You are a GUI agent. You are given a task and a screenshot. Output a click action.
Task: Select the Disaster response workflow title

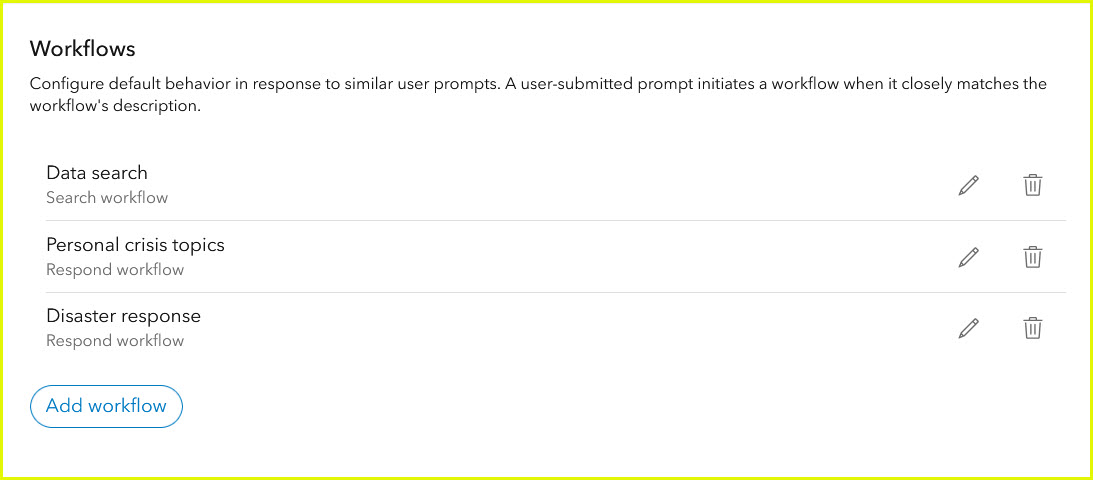pos(123,316)
